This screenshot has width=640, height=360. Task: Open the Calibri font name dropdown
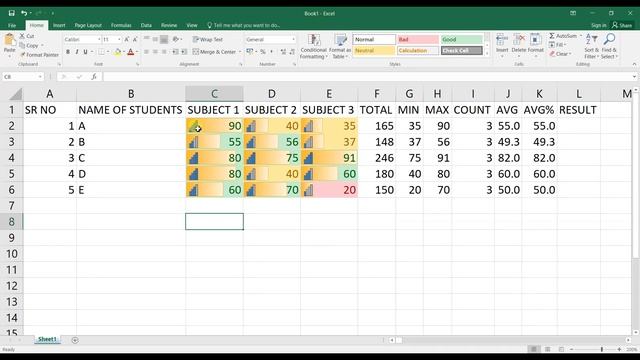[x=99, y=40]
